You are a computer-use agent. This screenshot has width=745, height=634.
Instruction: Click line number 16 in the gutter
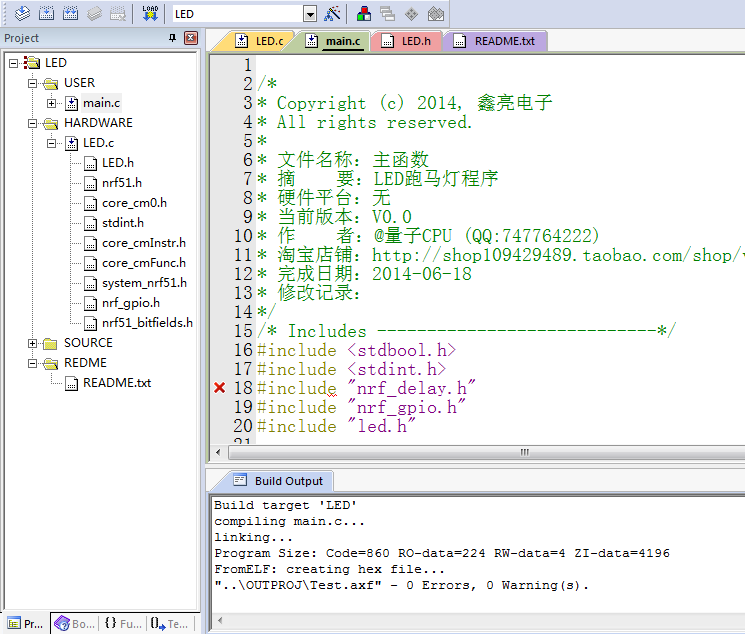[243, 350]
